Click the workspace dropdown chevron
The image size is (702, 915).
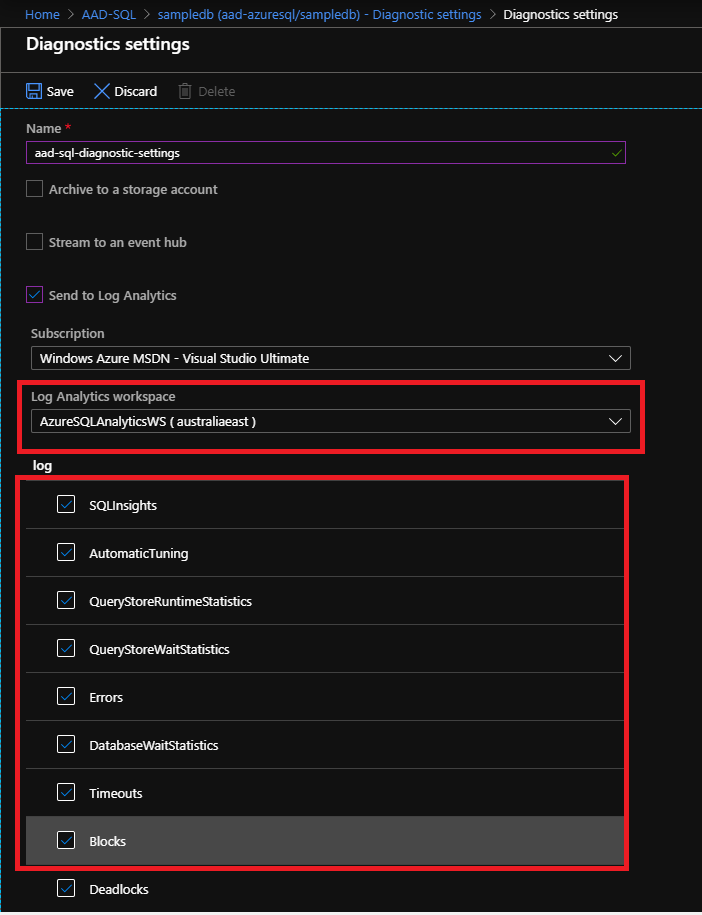[615, 421]
